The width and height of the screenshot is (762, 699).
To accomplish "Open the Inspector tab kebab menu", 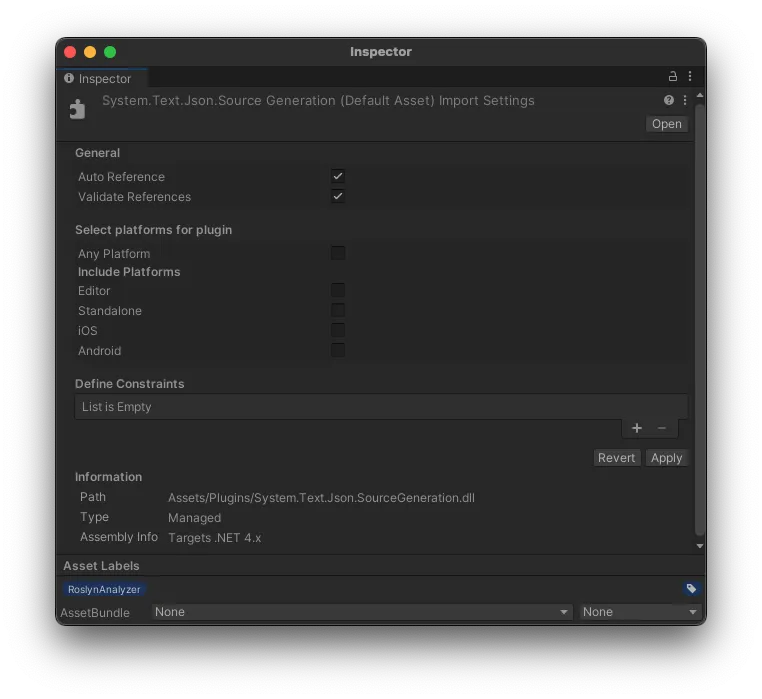I will tap(689, 77).
